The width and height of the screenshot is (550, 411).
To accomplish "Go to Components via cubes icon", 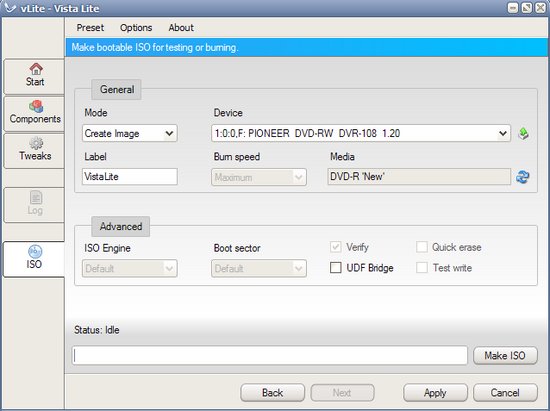I will click(36, 106).
